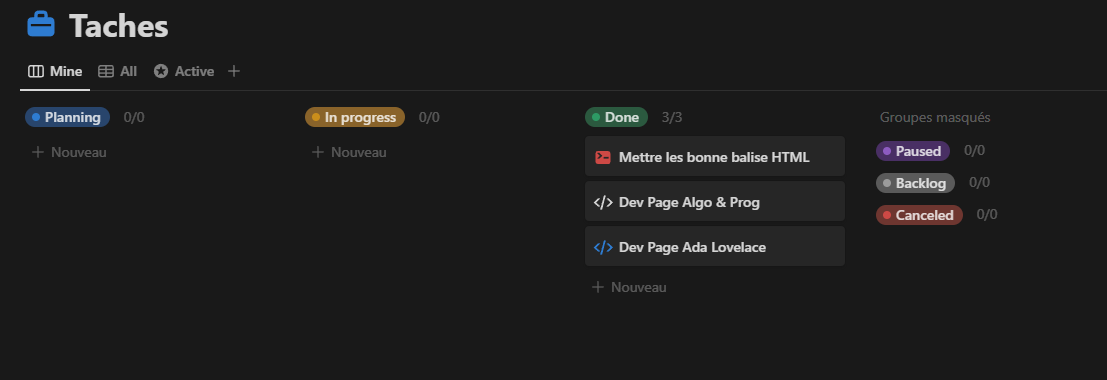1107x380 pixels.
Task: Click the star icon of Active view
Action: point(161,71)
